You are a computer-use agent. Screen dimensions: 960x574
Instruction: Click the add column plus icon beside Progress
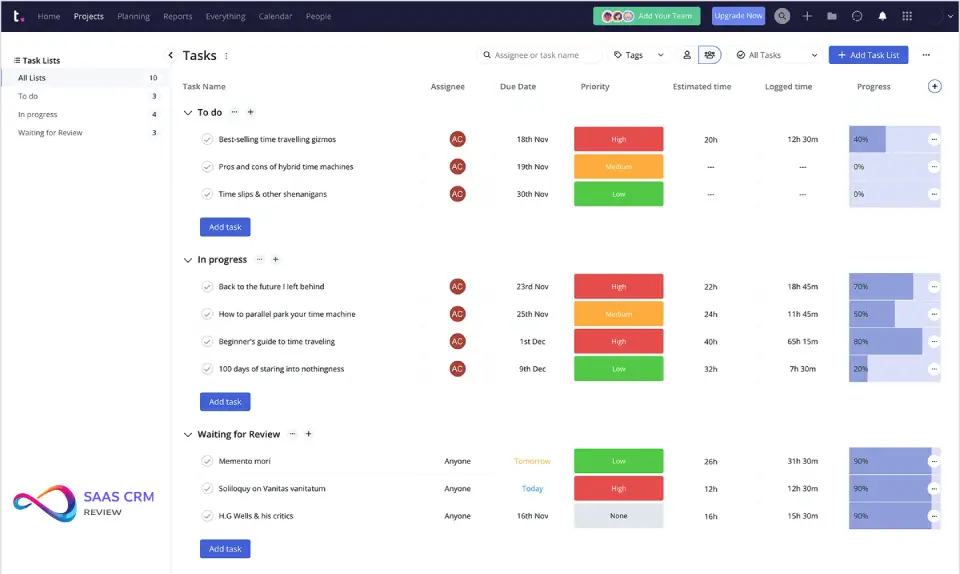pos(935,87)
